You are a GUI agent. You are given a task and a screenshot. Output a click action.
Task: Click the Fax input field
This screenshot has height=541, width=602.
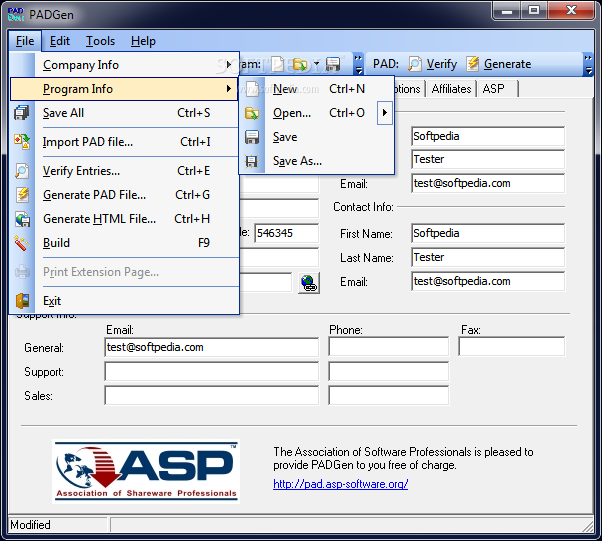(512, 347)
